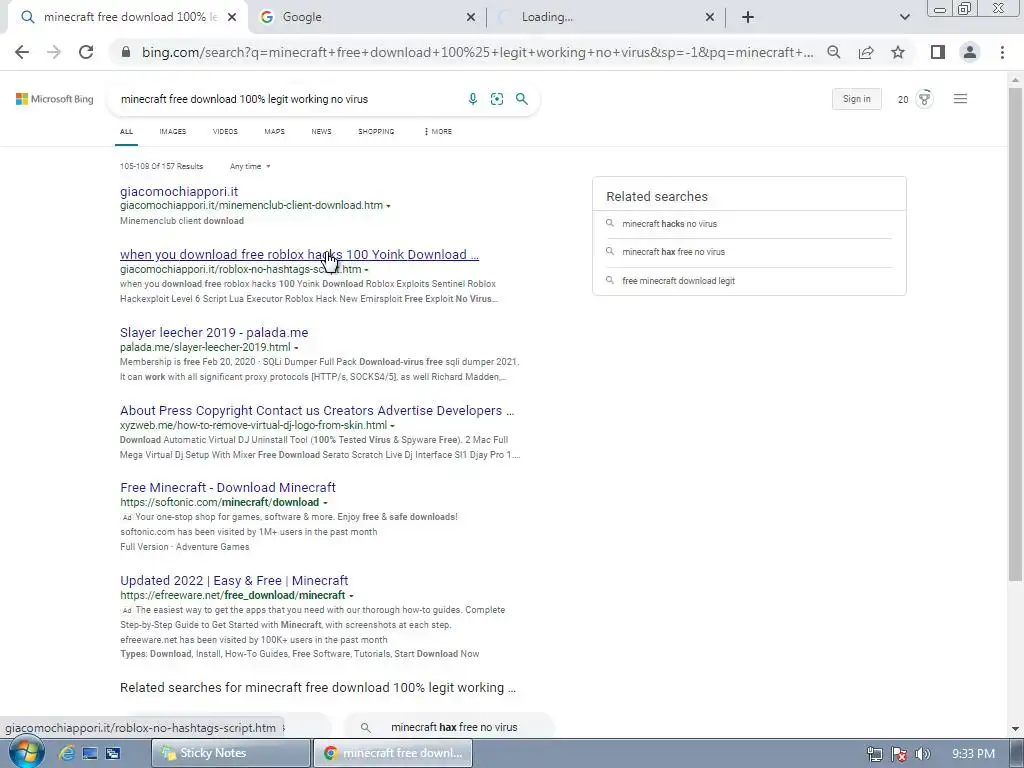Click the padlock site info icon
1024x768 pixels.
point(126,52)
